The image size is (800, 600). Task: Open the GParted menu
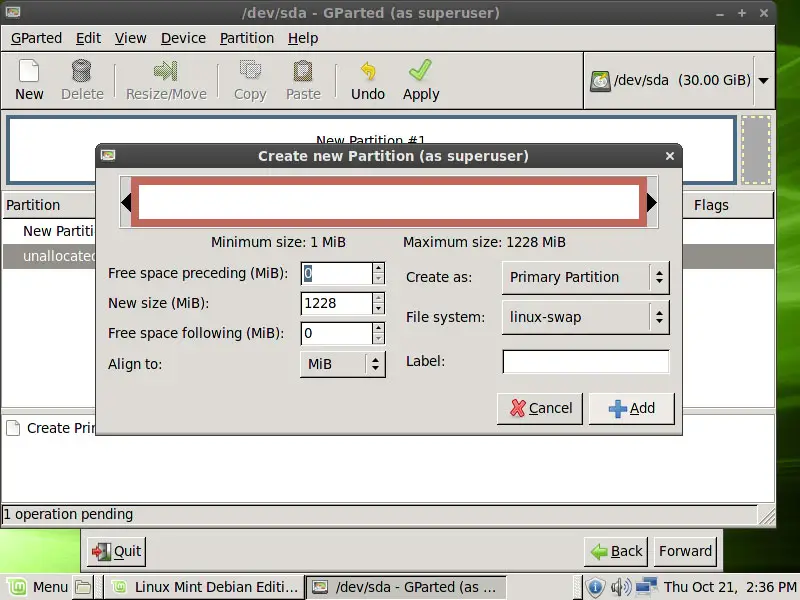36,38
